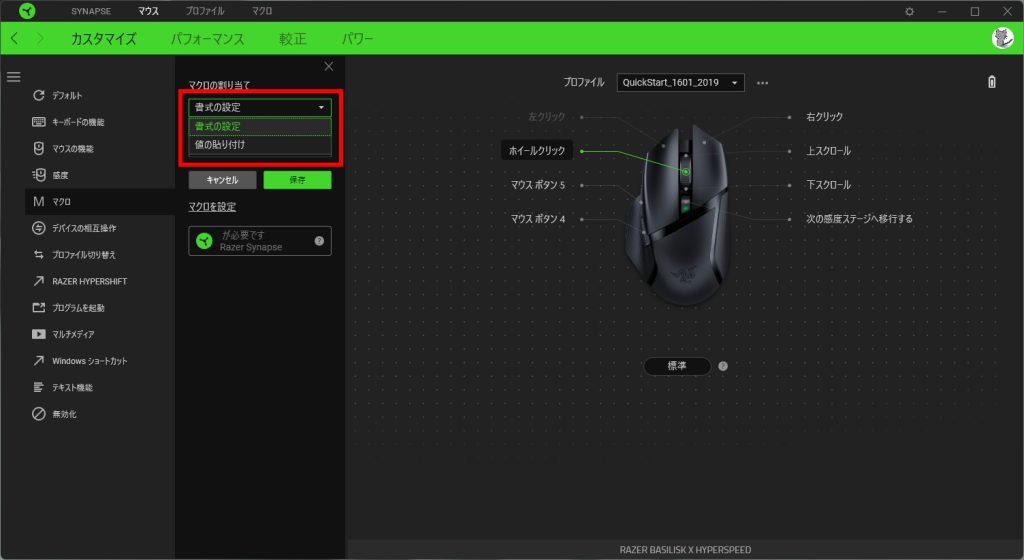Select the マルチメディア play icon
The image size is (1024, 560).
click(x=39, y=334)
